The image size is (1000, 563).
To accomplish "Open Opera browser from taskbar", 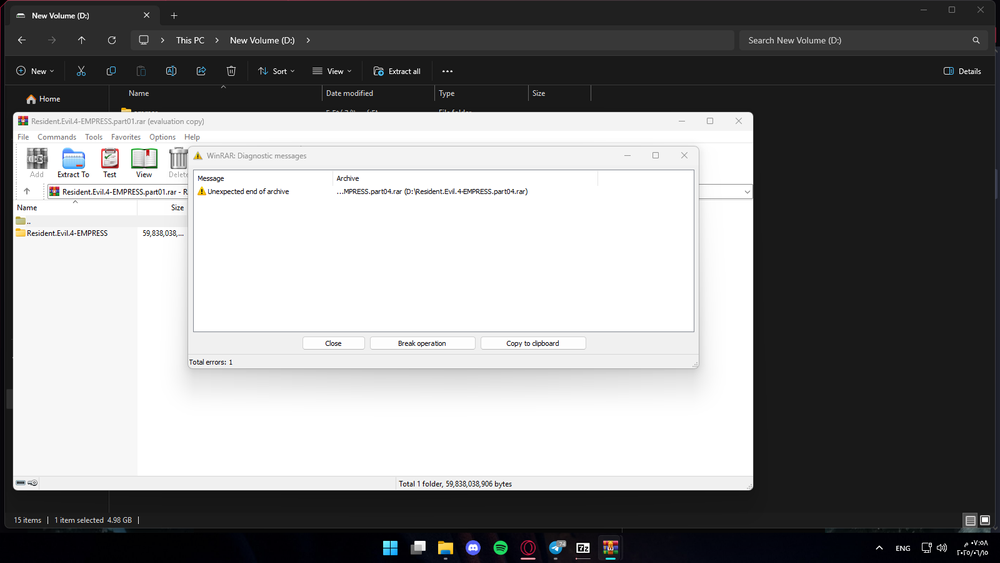I will coord(528,547).
